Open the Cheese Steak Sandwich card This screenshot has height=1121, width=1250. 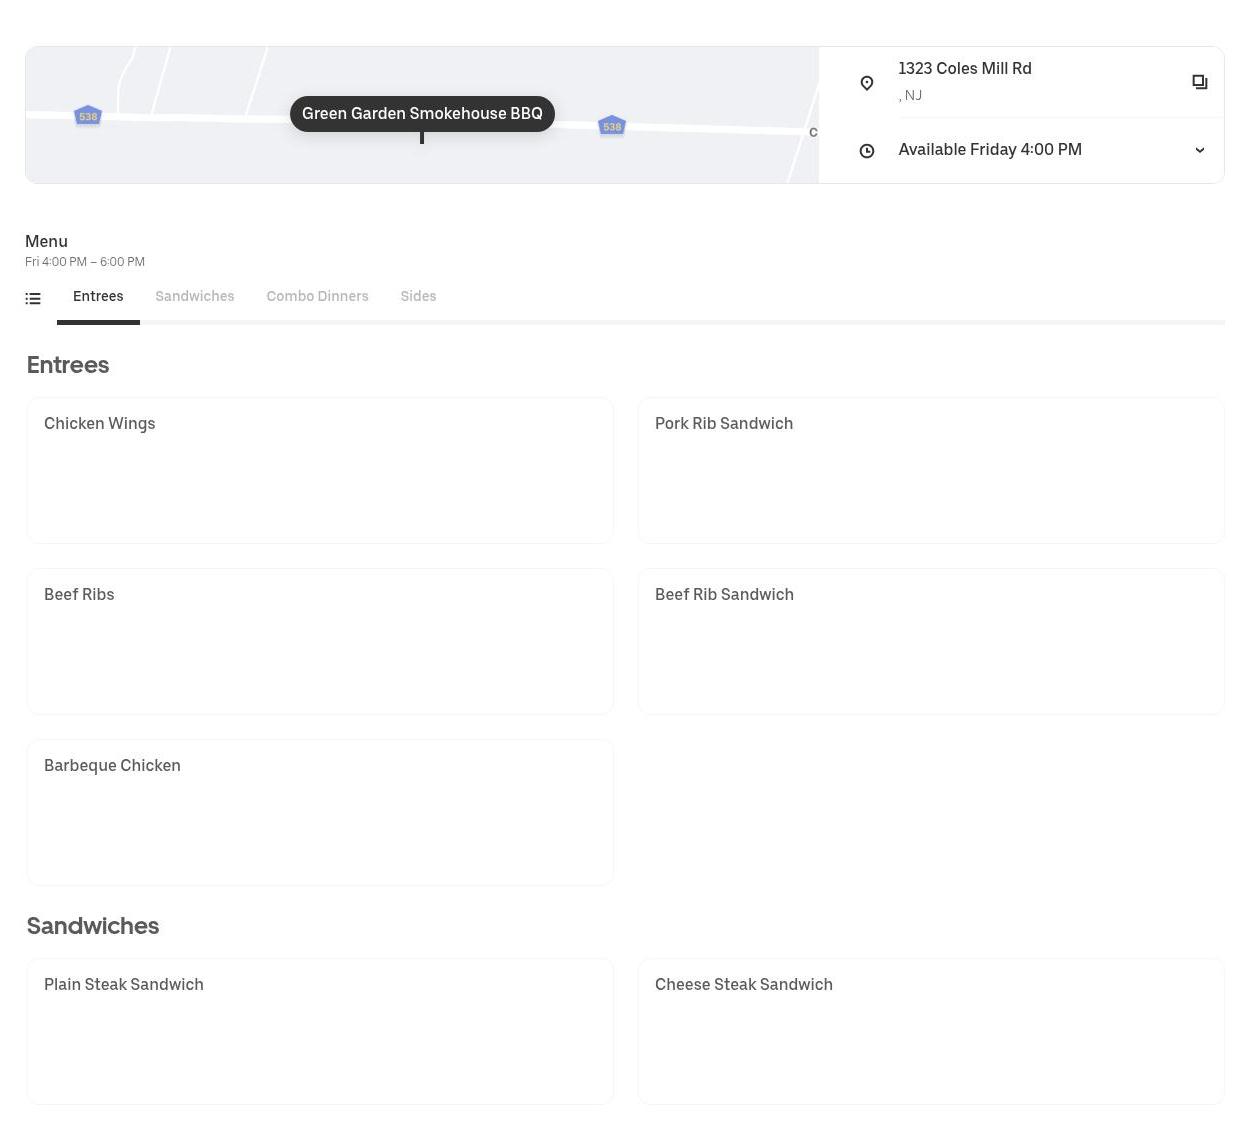tap(930, 1031)
